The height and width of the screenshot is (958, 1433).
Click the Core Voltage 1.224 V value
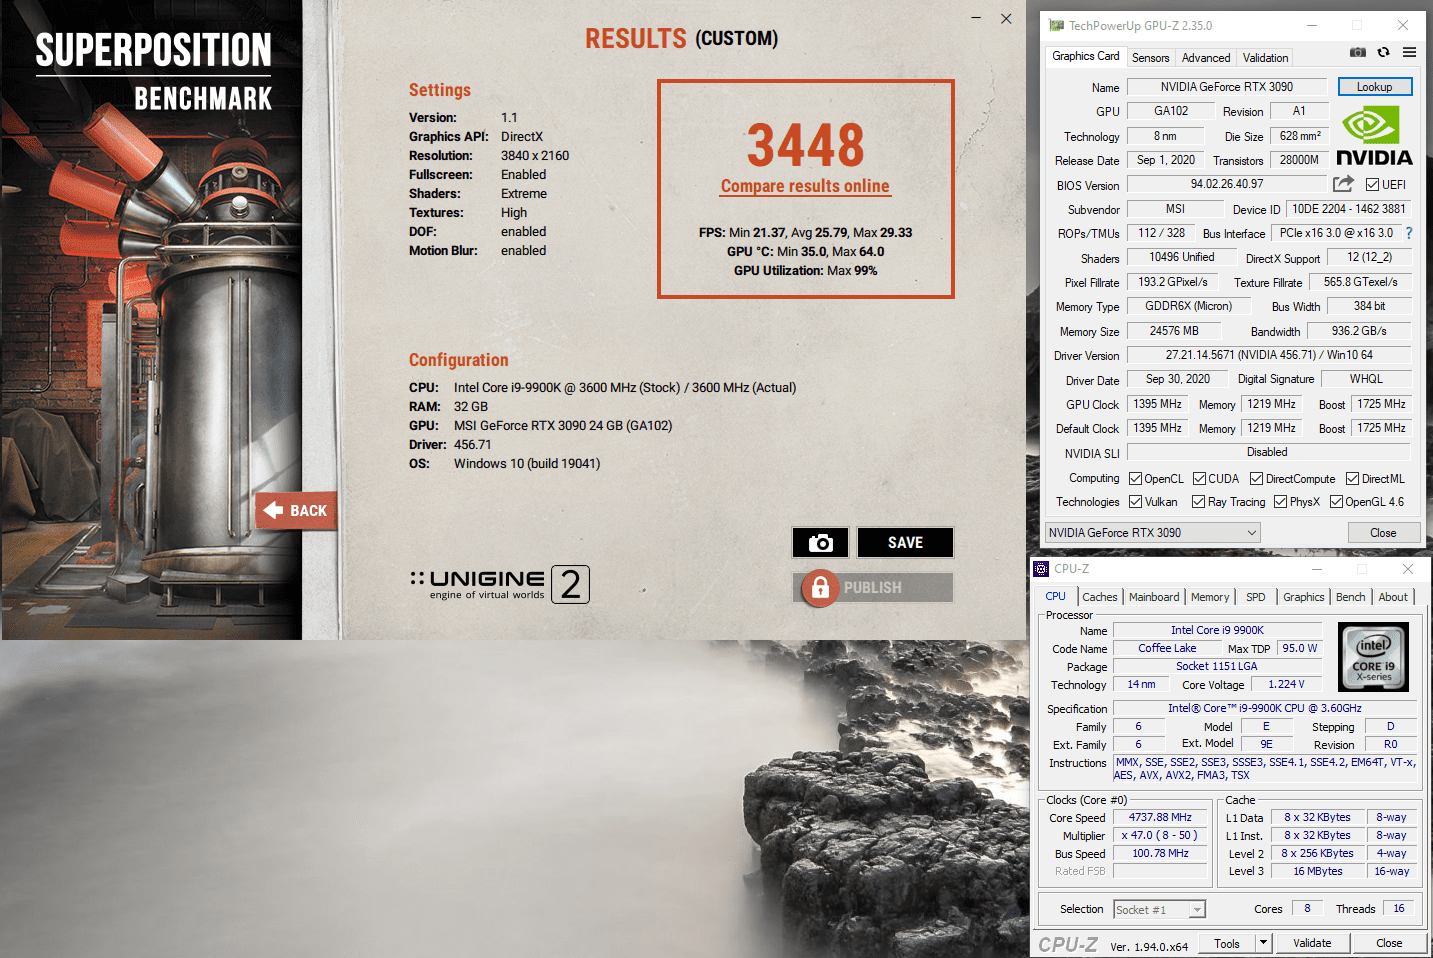click(x=1286, y=685)
